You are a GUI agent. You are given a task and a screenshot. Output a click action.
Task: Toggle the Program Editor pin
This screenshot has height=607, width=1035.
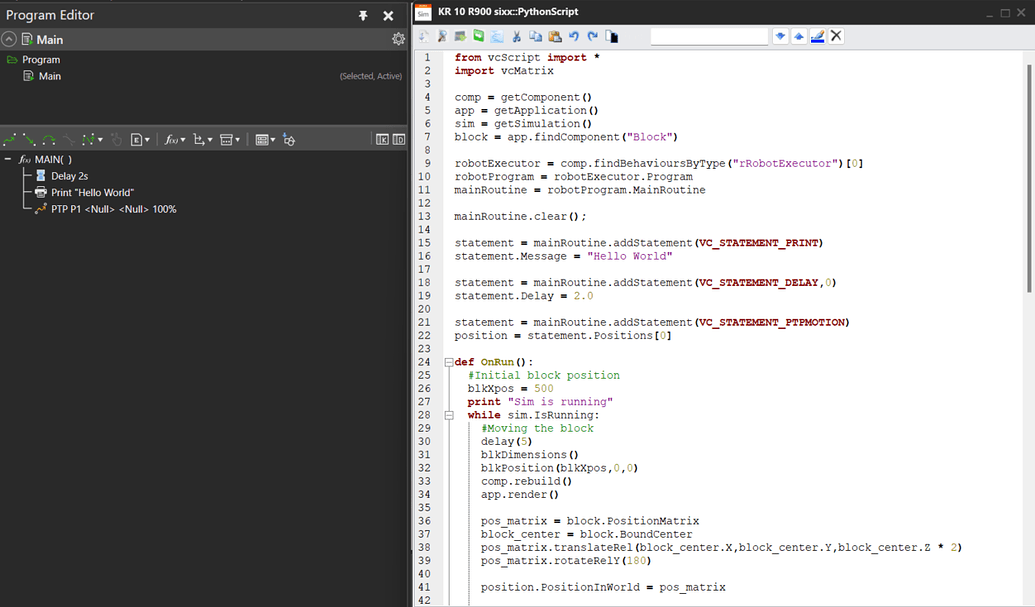coord(365,15)
